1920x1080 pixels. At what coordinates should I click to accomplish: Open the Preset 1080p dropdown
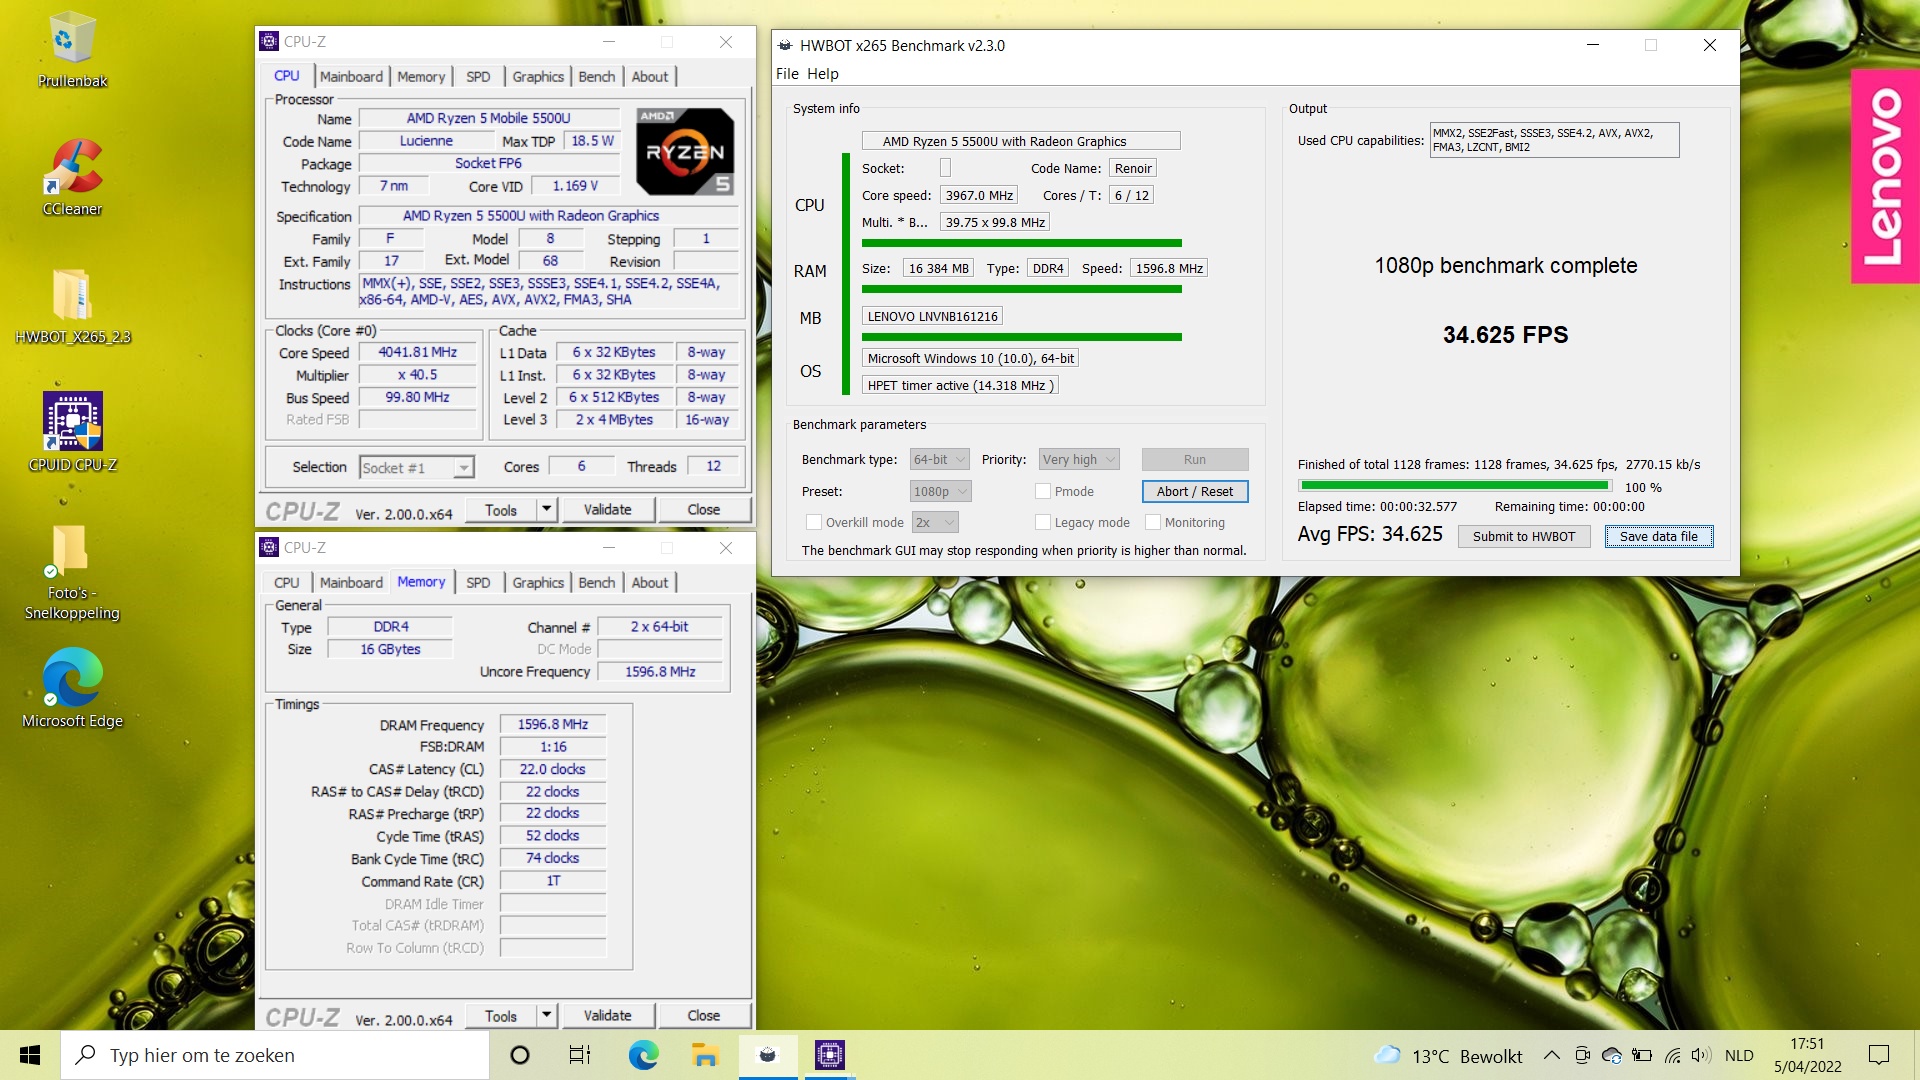pos(940,491)
